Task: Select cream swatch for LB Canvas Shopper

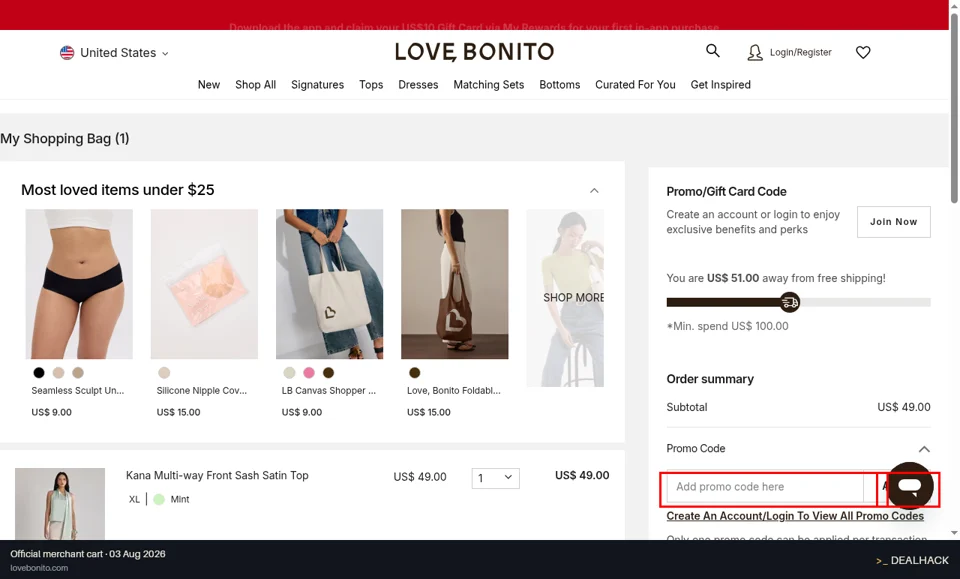Action: pyautogui.click(x=289, y=373)
